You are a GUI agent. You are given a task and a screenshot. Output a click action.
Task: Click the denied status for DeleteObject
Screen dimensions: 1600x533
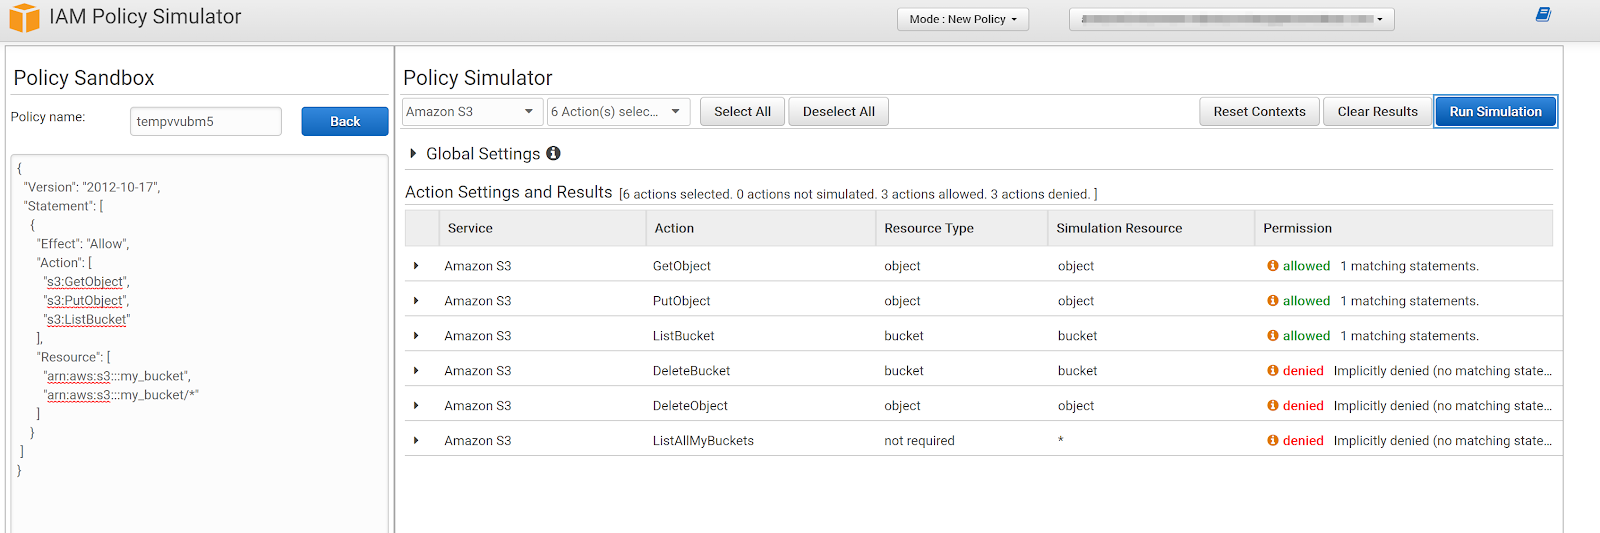(1303, 406)
